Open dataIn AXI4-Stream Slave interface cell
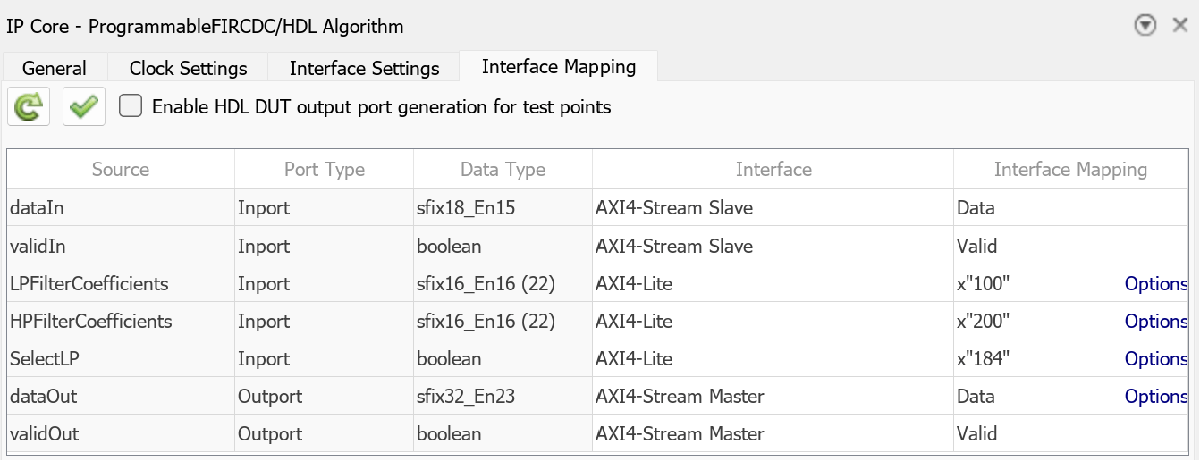This screenshot has height=461, width=1200. [772, 209]
